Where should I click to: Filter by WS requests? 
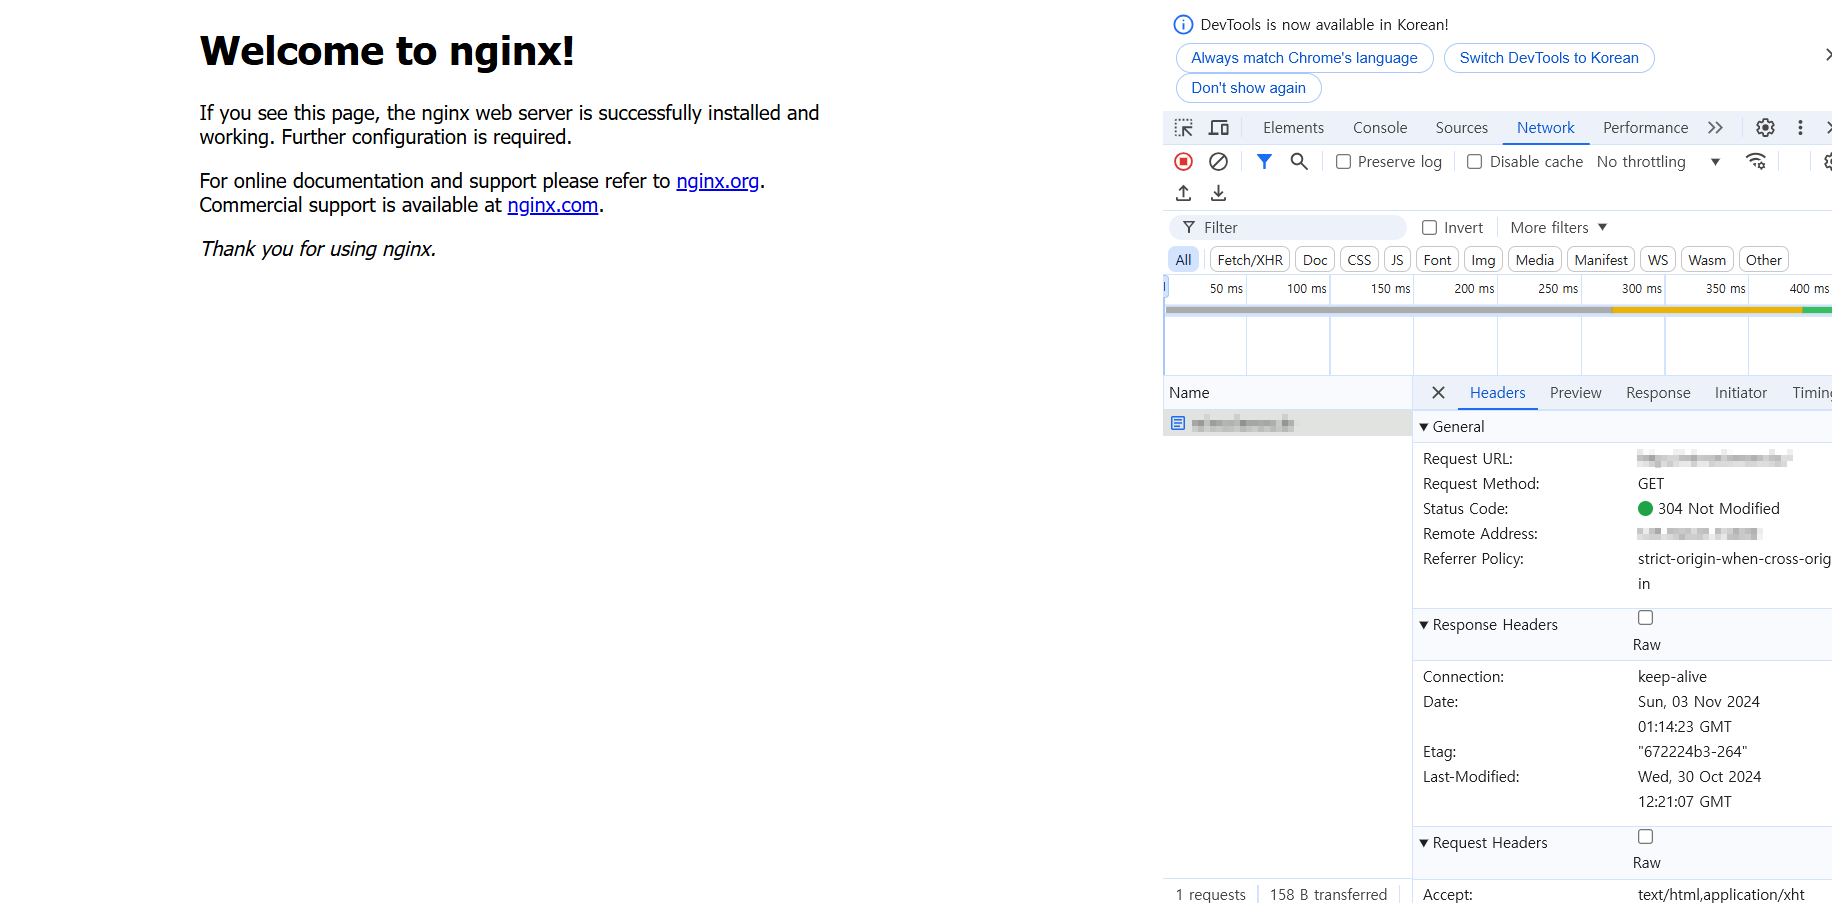1658,260
